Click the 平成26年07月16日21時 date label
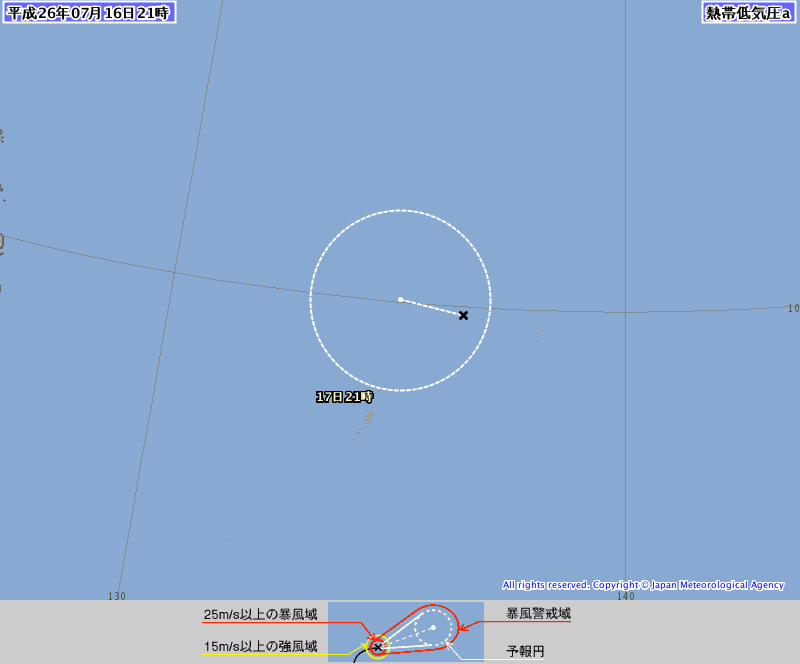 pos(89,12)
